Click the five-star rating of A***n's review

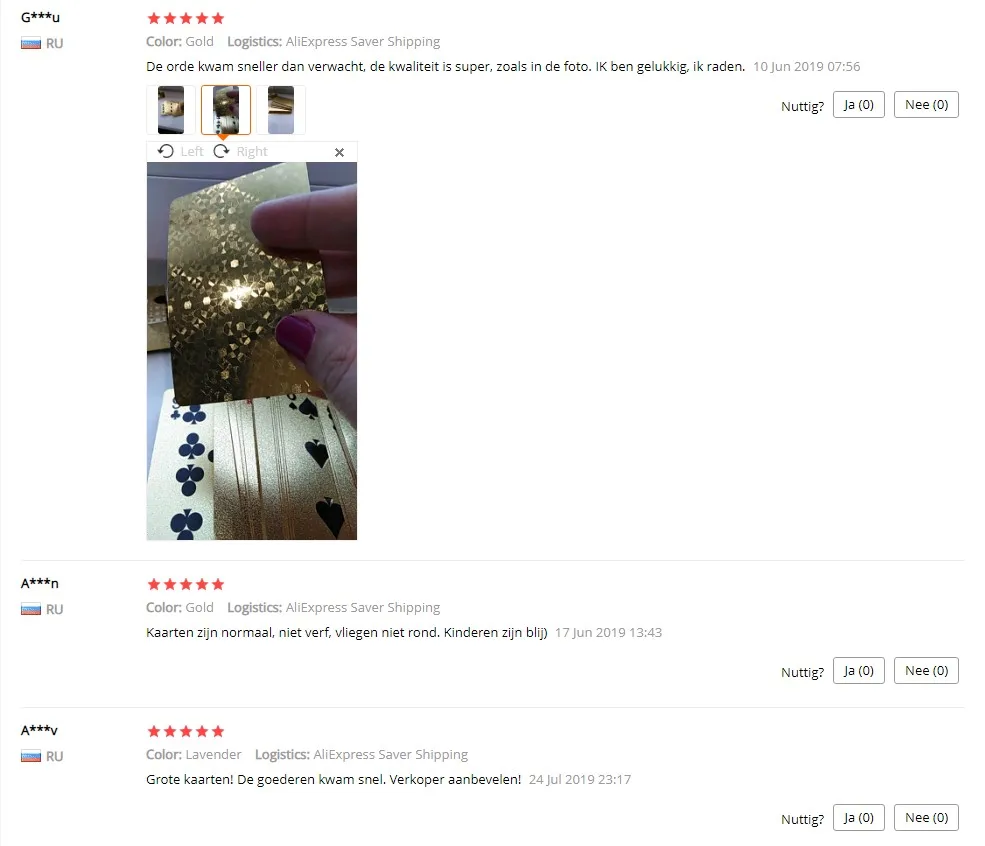[185, 585]
